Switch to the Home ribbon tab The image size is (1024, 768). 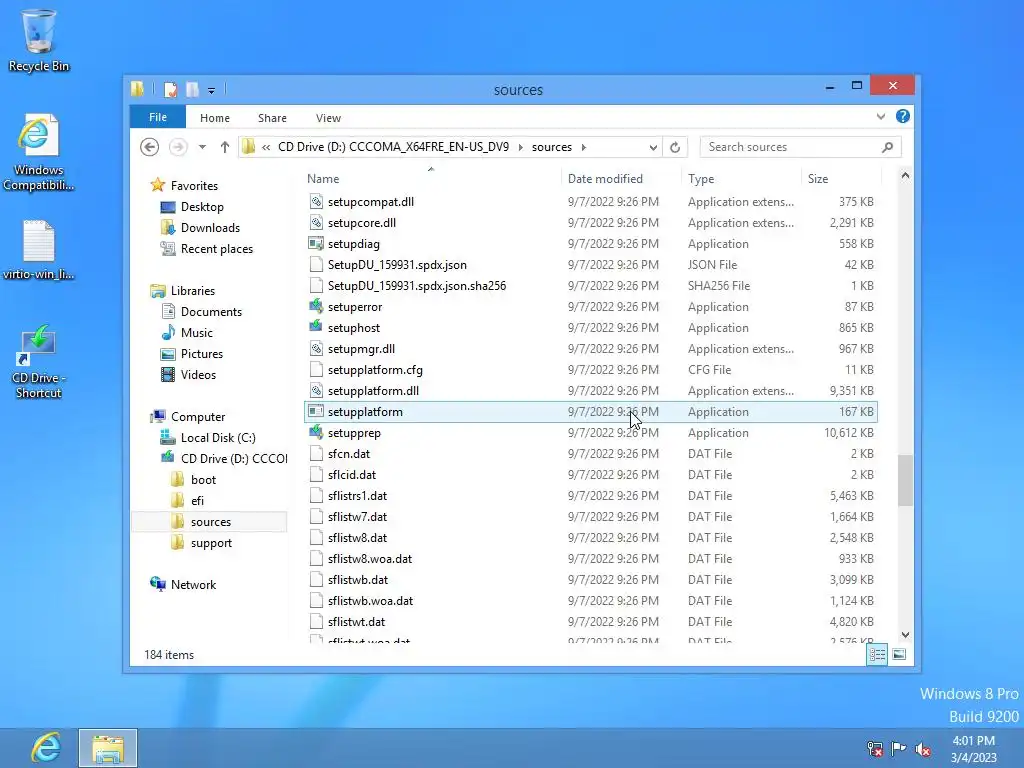(x=215, y=118)
